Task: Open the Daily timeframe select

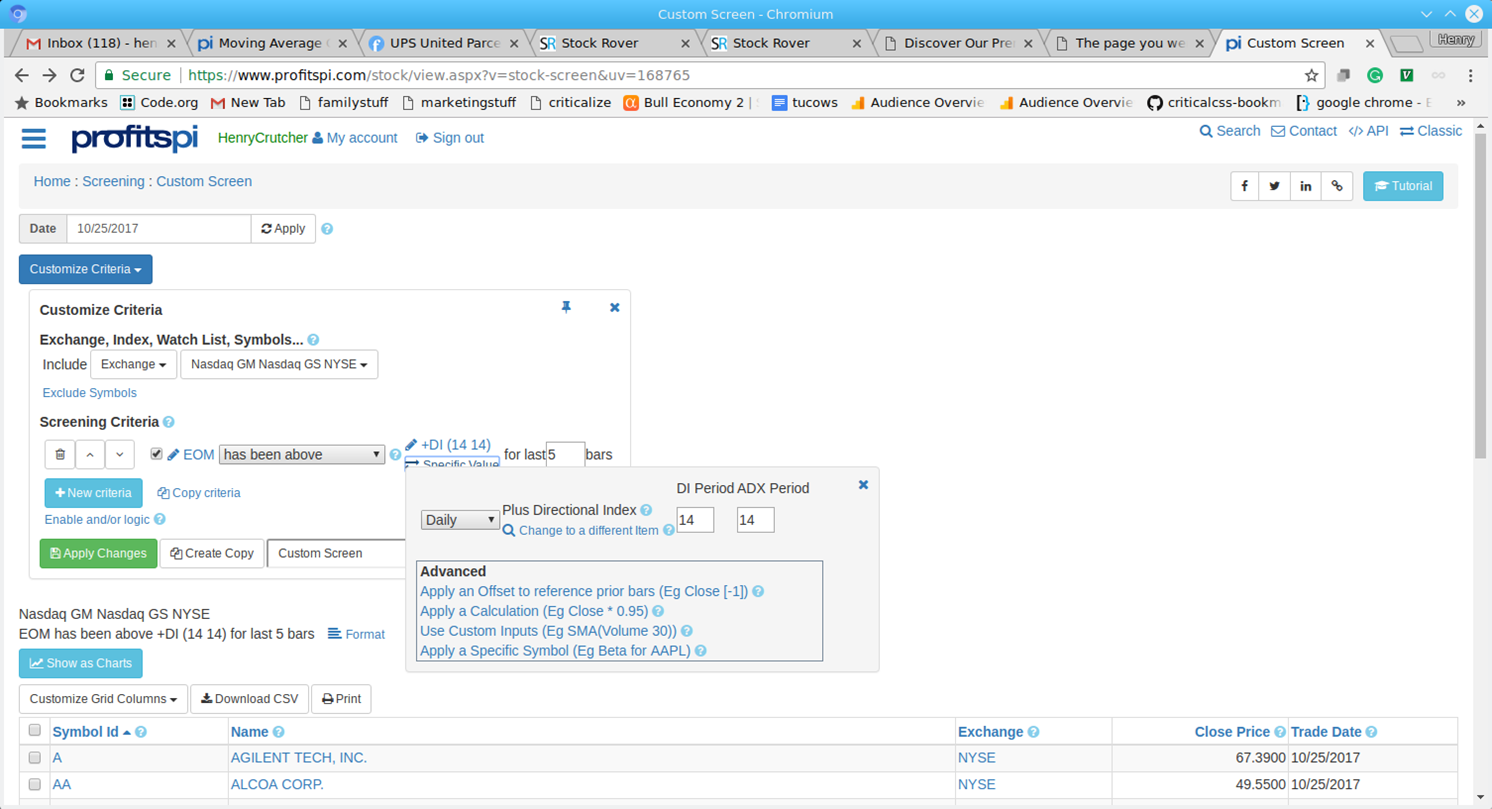Action: [x=460, y=520]
